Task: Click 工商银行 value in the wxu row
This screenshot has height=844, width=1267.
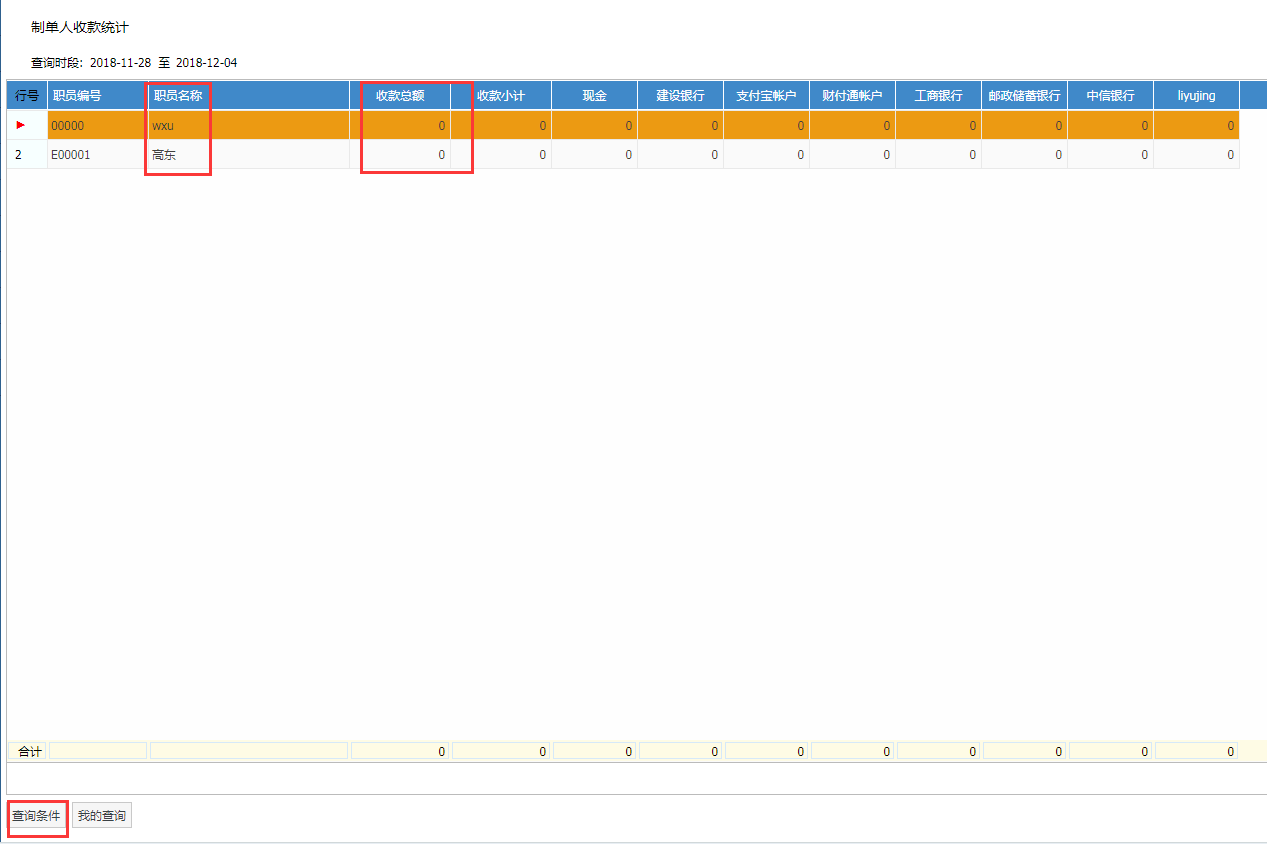Action: click(938, 126)
